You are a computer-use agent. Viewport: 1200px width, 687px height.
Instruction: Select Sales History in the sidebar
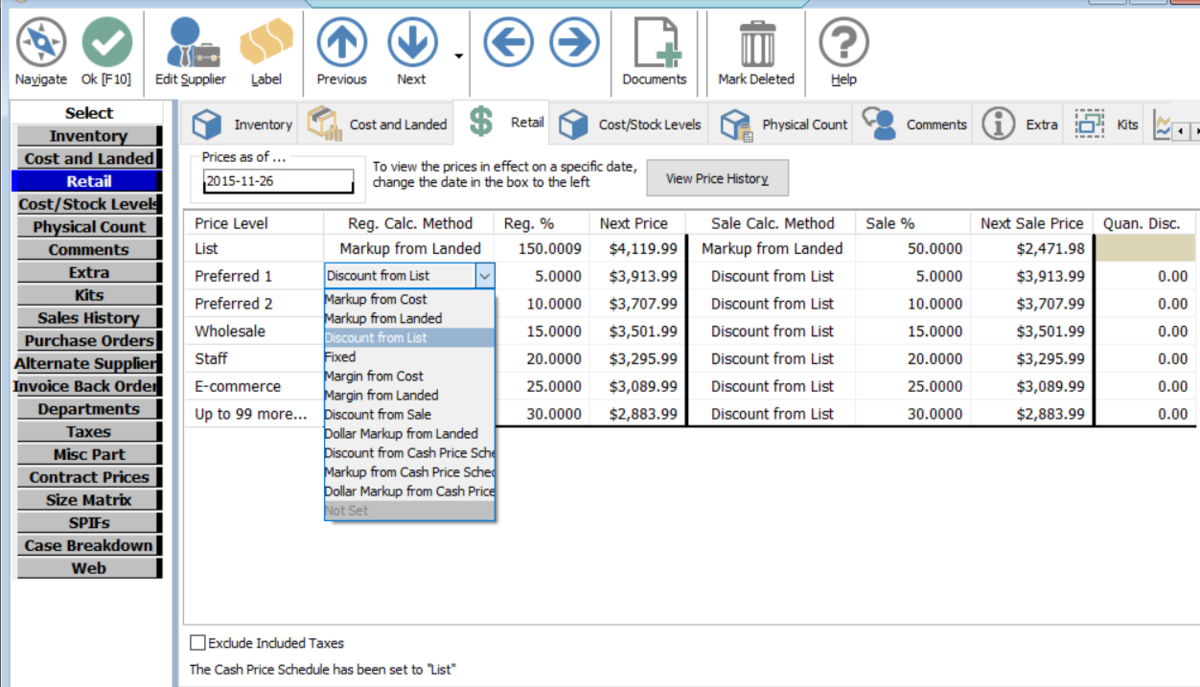[88, 318]
